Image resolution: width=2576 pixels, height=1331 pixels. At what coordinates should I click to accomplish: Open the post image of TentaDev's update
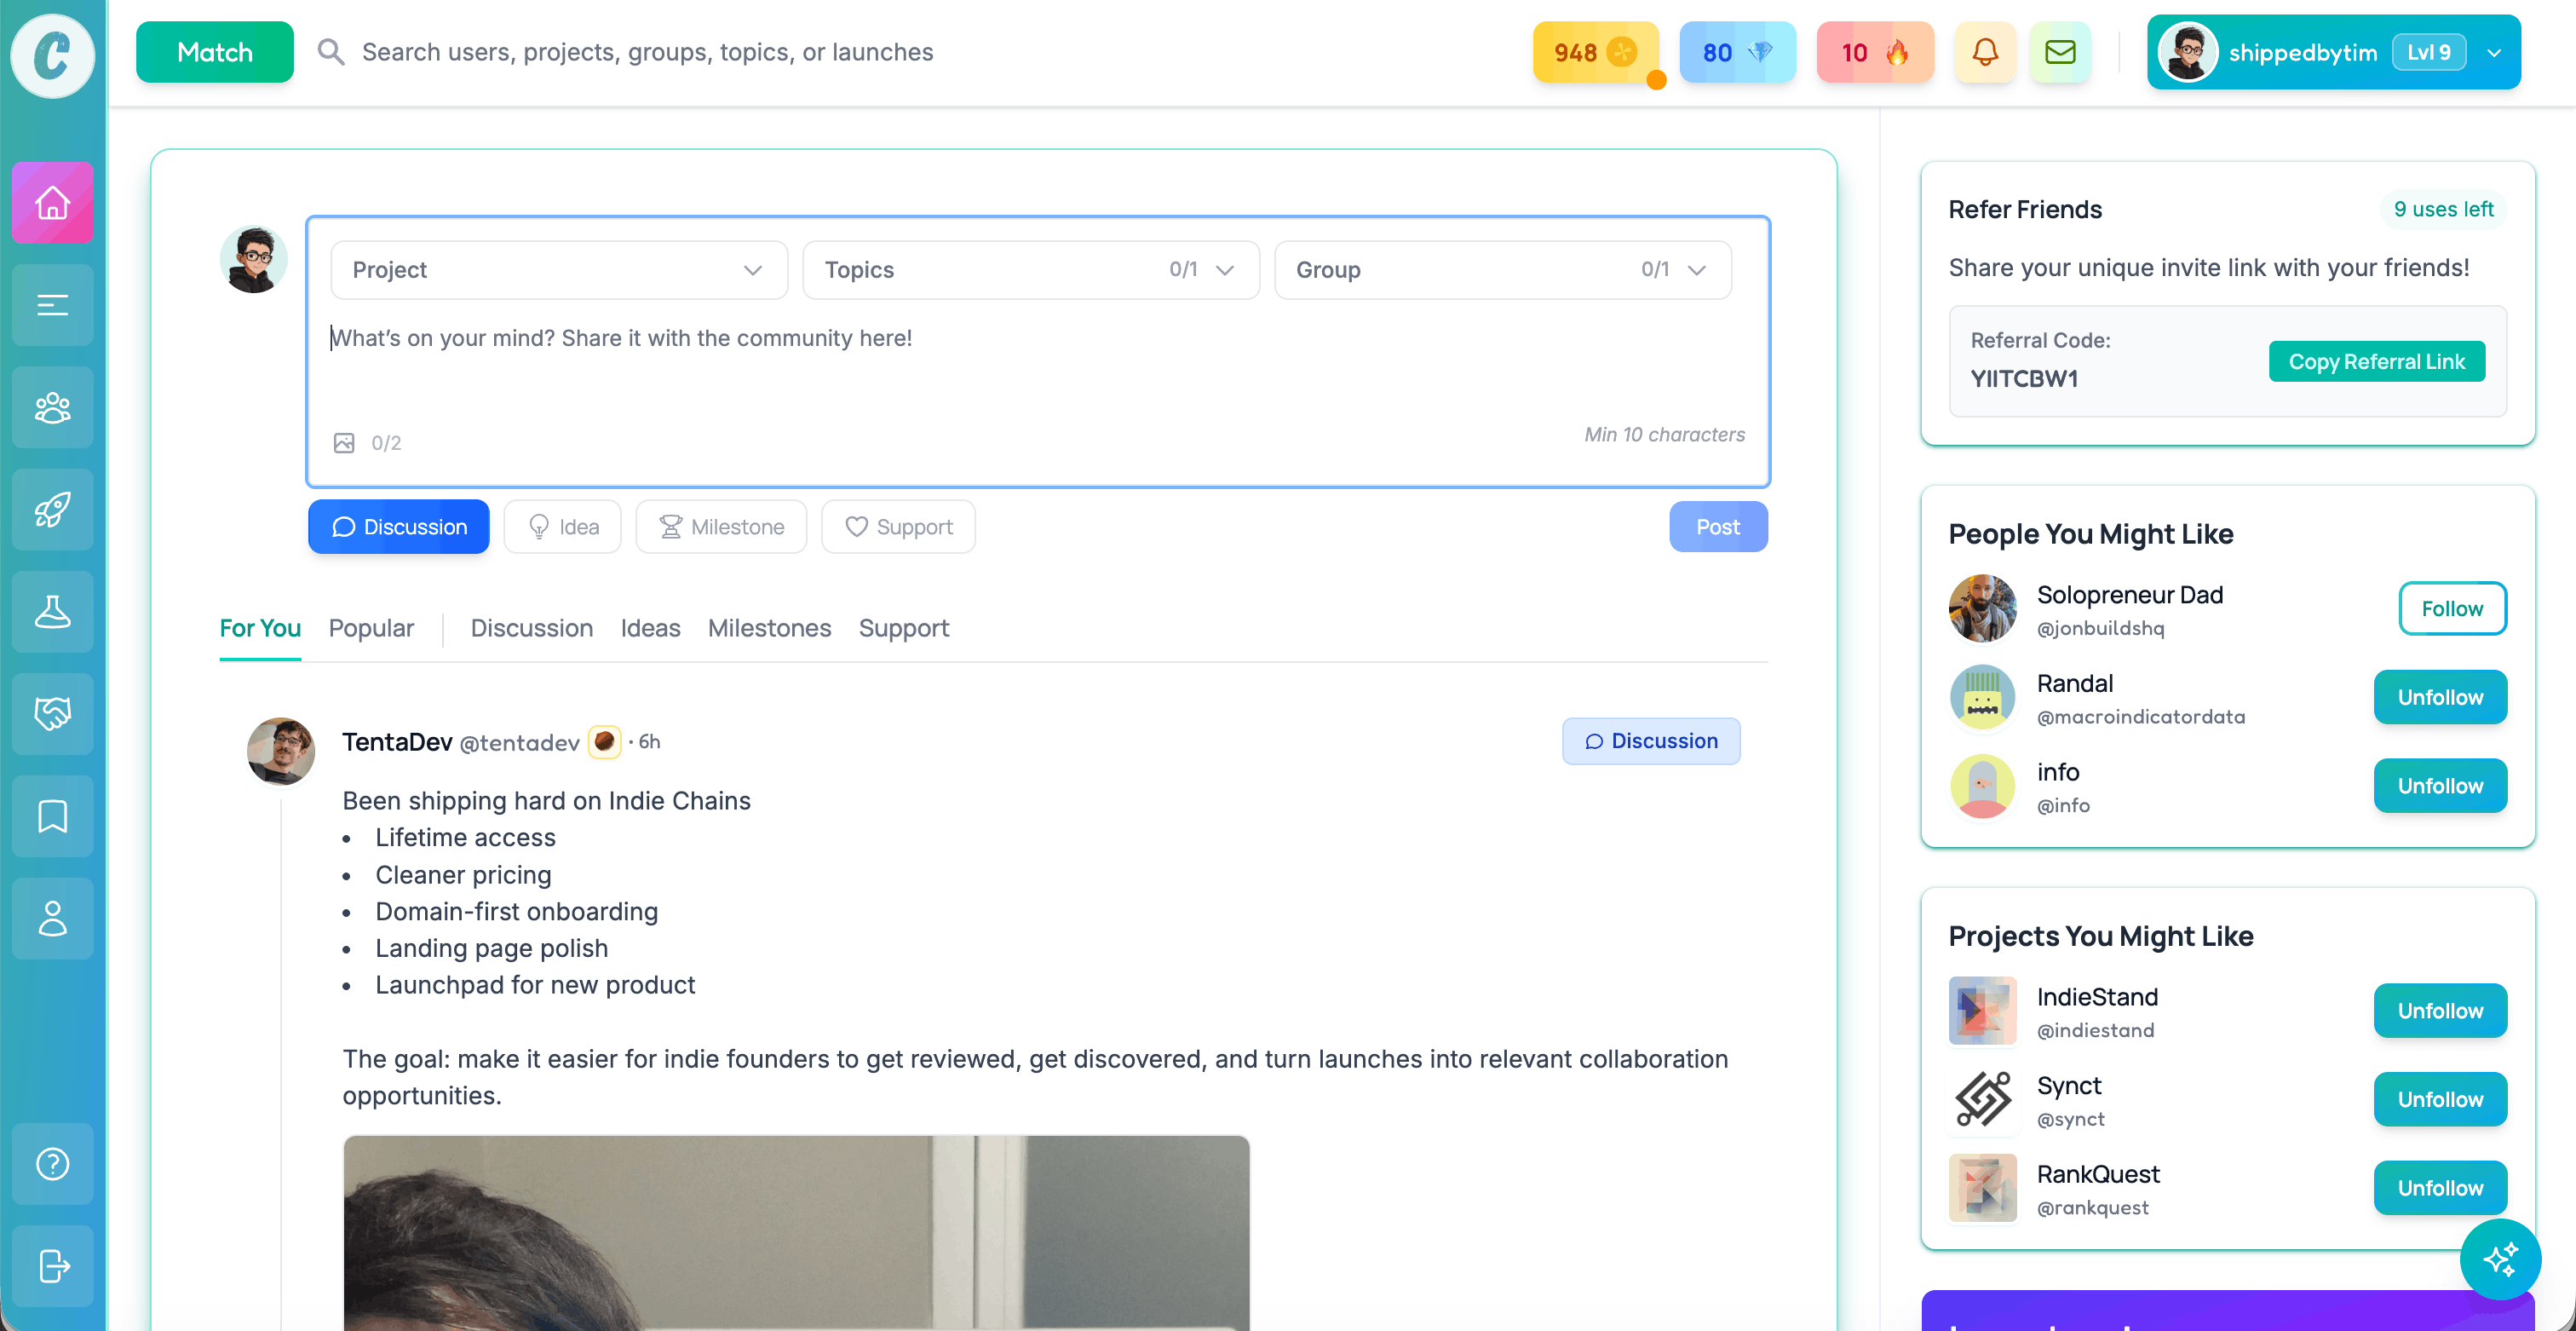[x=796, y=1233]
